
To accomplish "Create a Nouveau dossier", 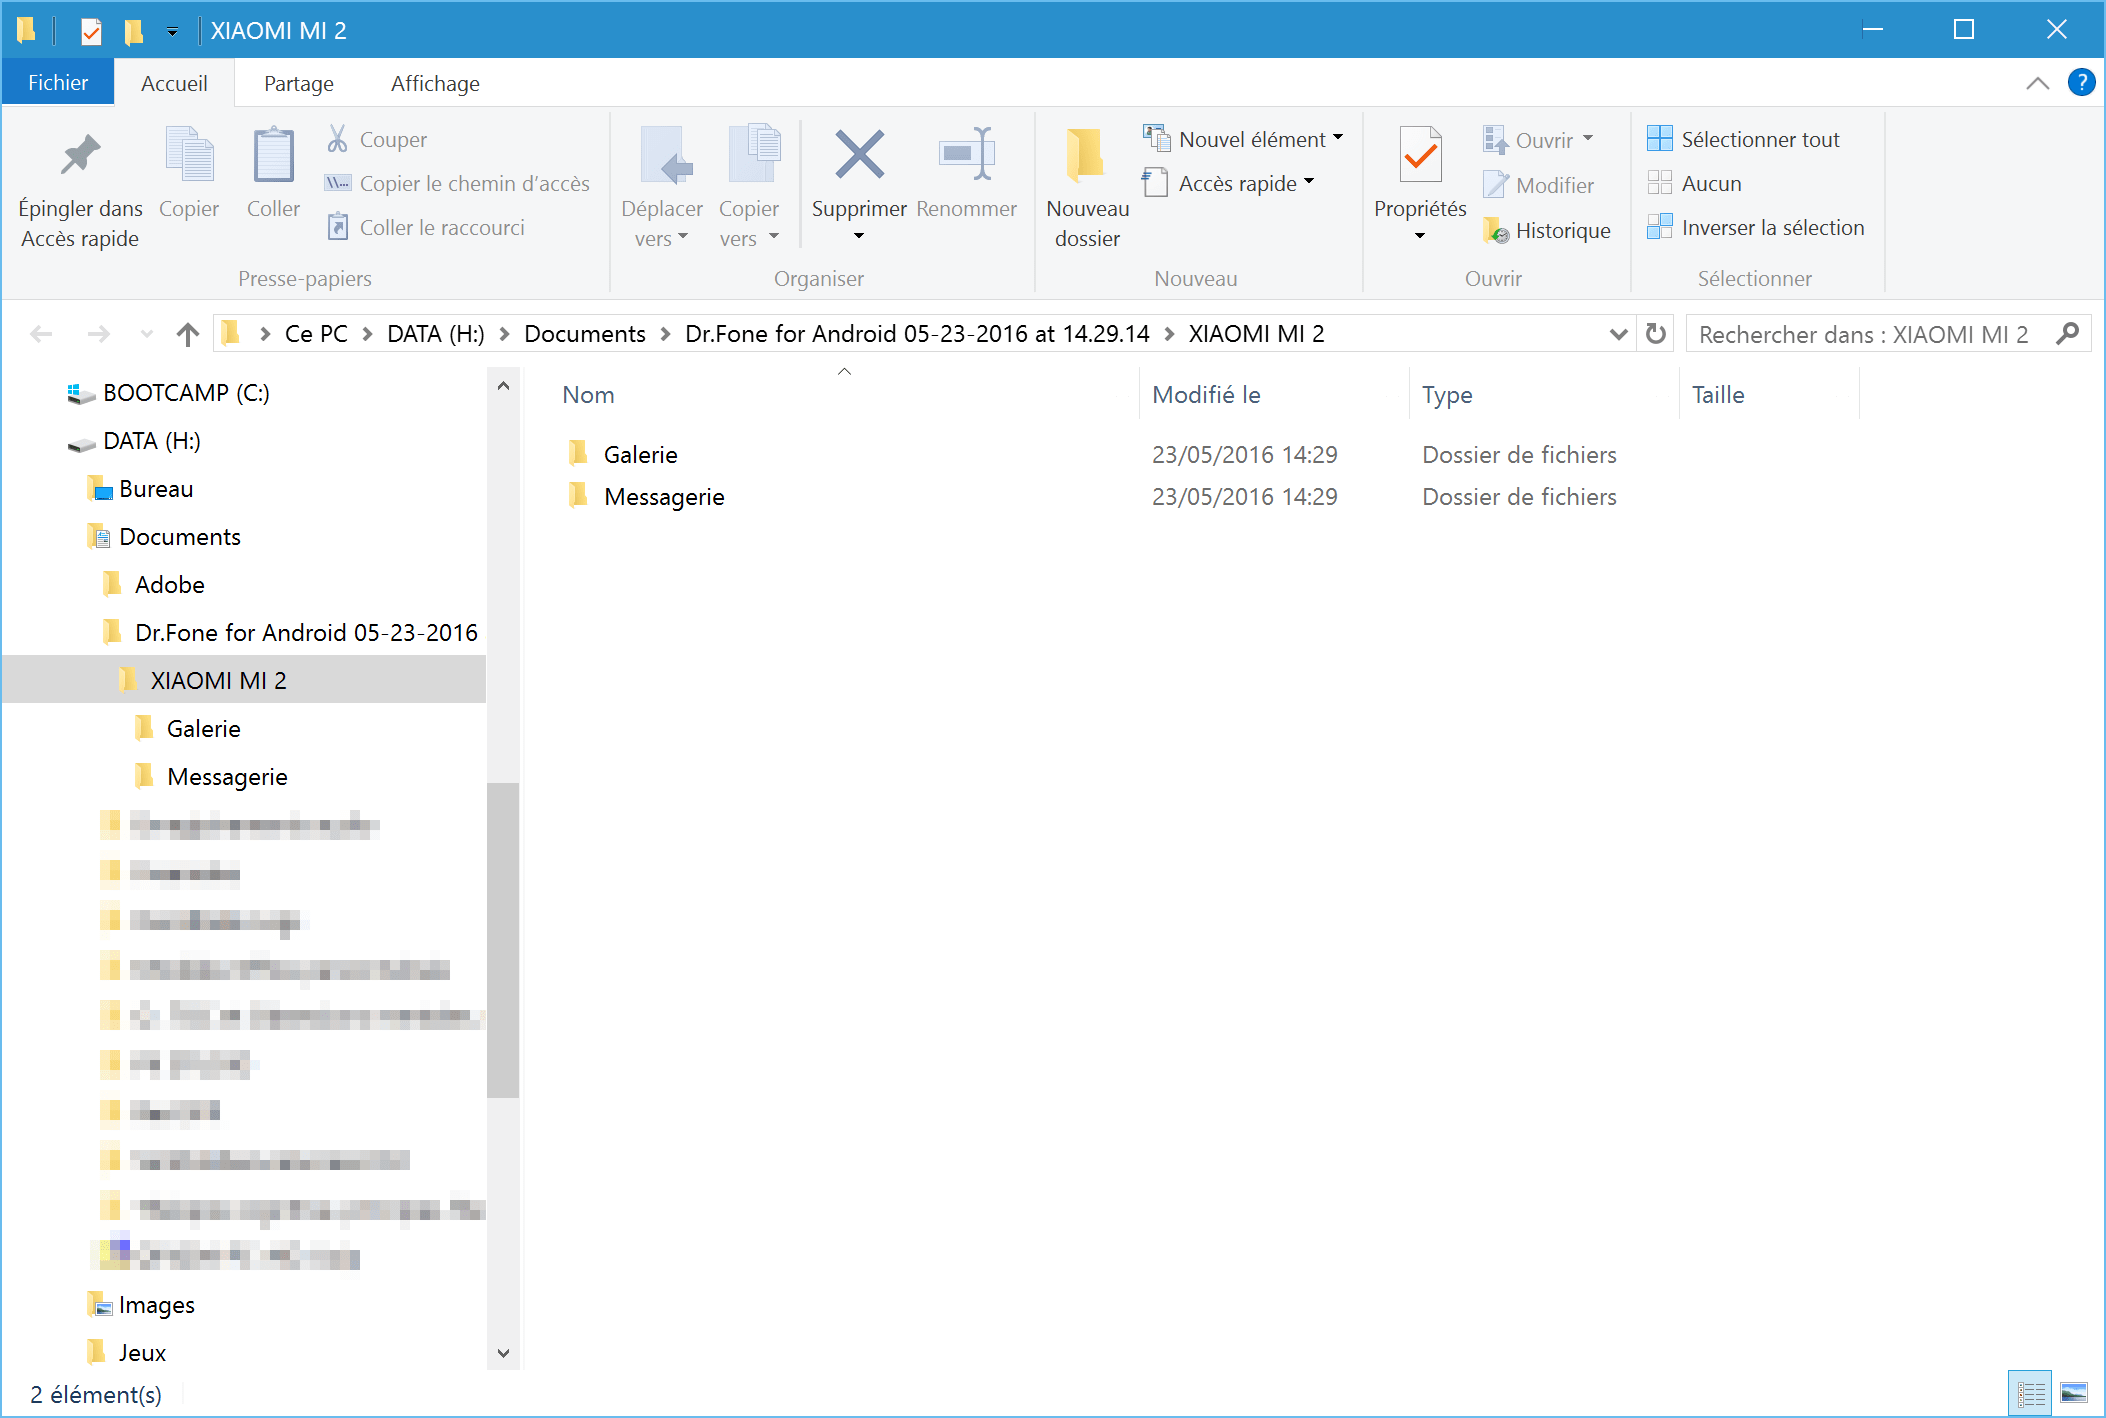I will 1087,187.
